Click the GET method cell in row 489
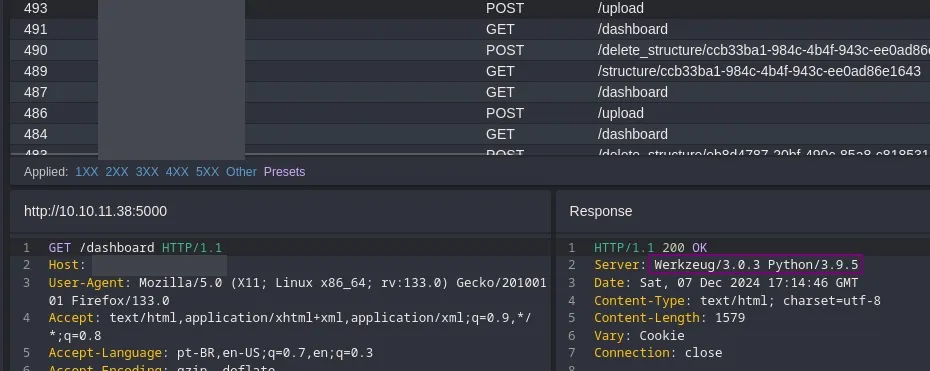930x371 pixels. [x=499, y=71]
